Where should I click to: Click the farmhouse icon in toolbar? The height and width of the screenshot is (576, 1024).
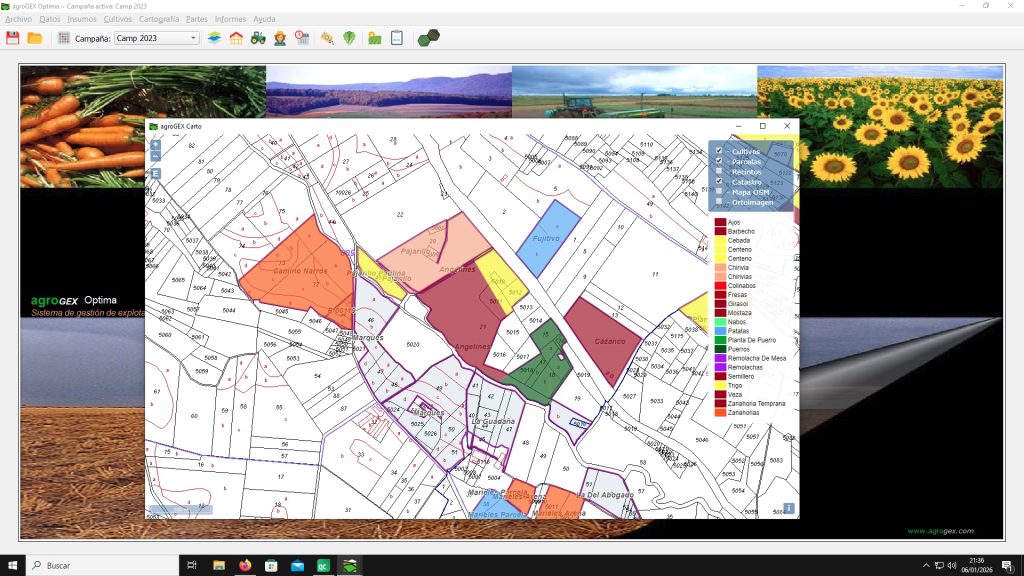point(236,38)
